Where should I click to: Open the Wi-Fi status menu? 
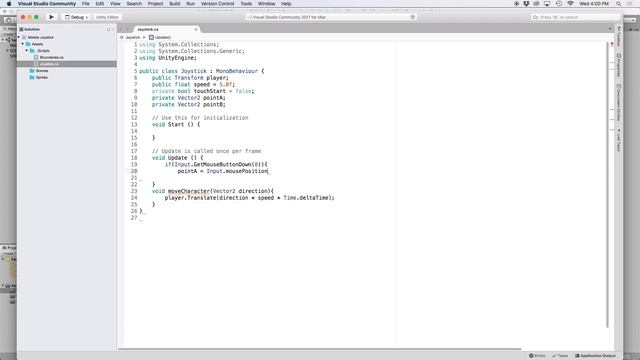point(571,4)
